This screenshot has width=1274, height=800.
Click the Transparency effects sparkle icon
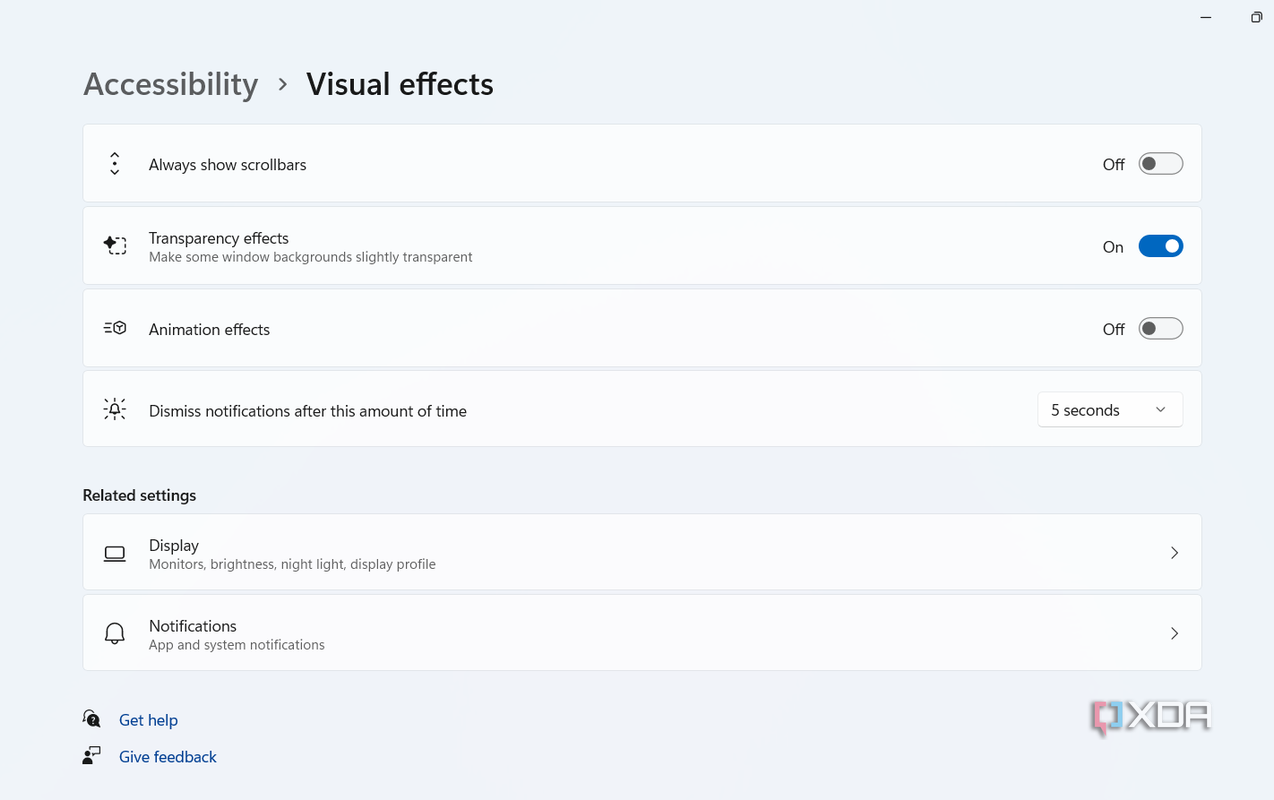pyautogui.click(x=115, y=245)
